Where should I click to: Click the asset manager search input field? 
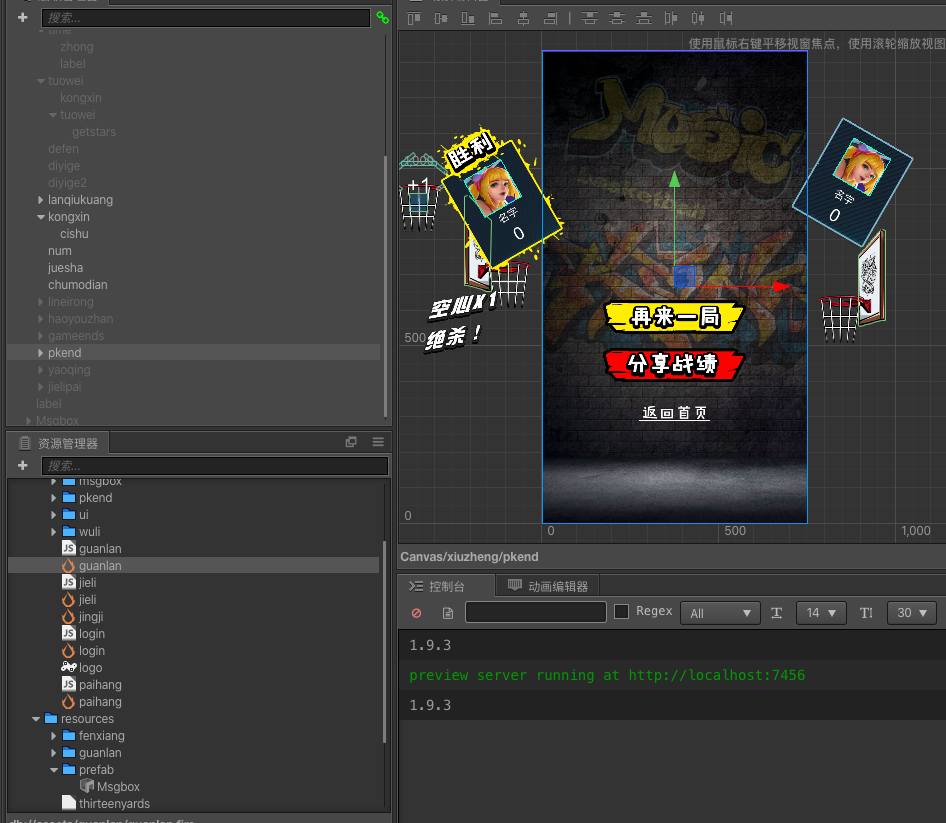[x=215, y=465]
